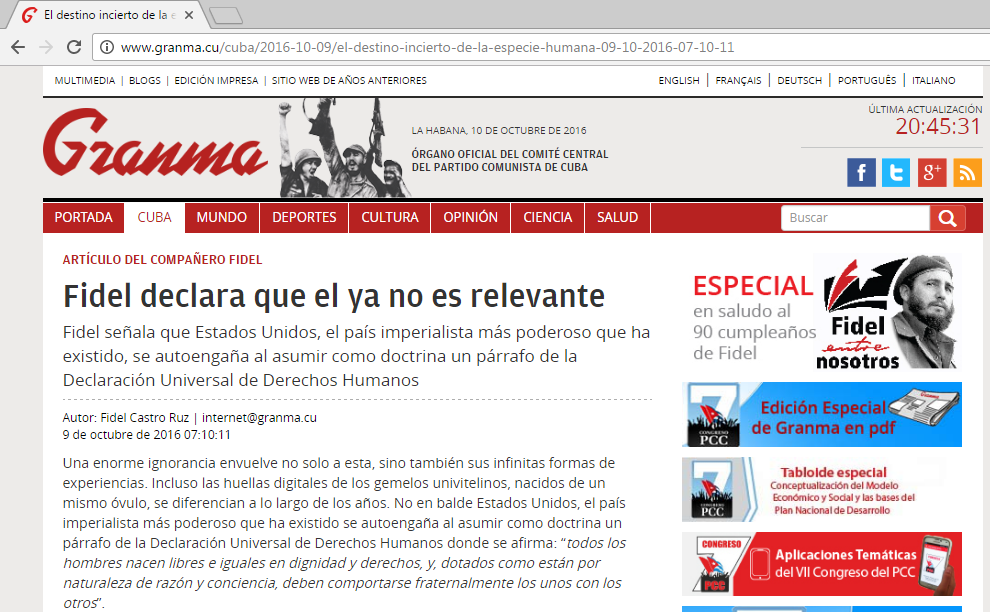
Task: Click the browser back arrow
Action: click(18, 47)
